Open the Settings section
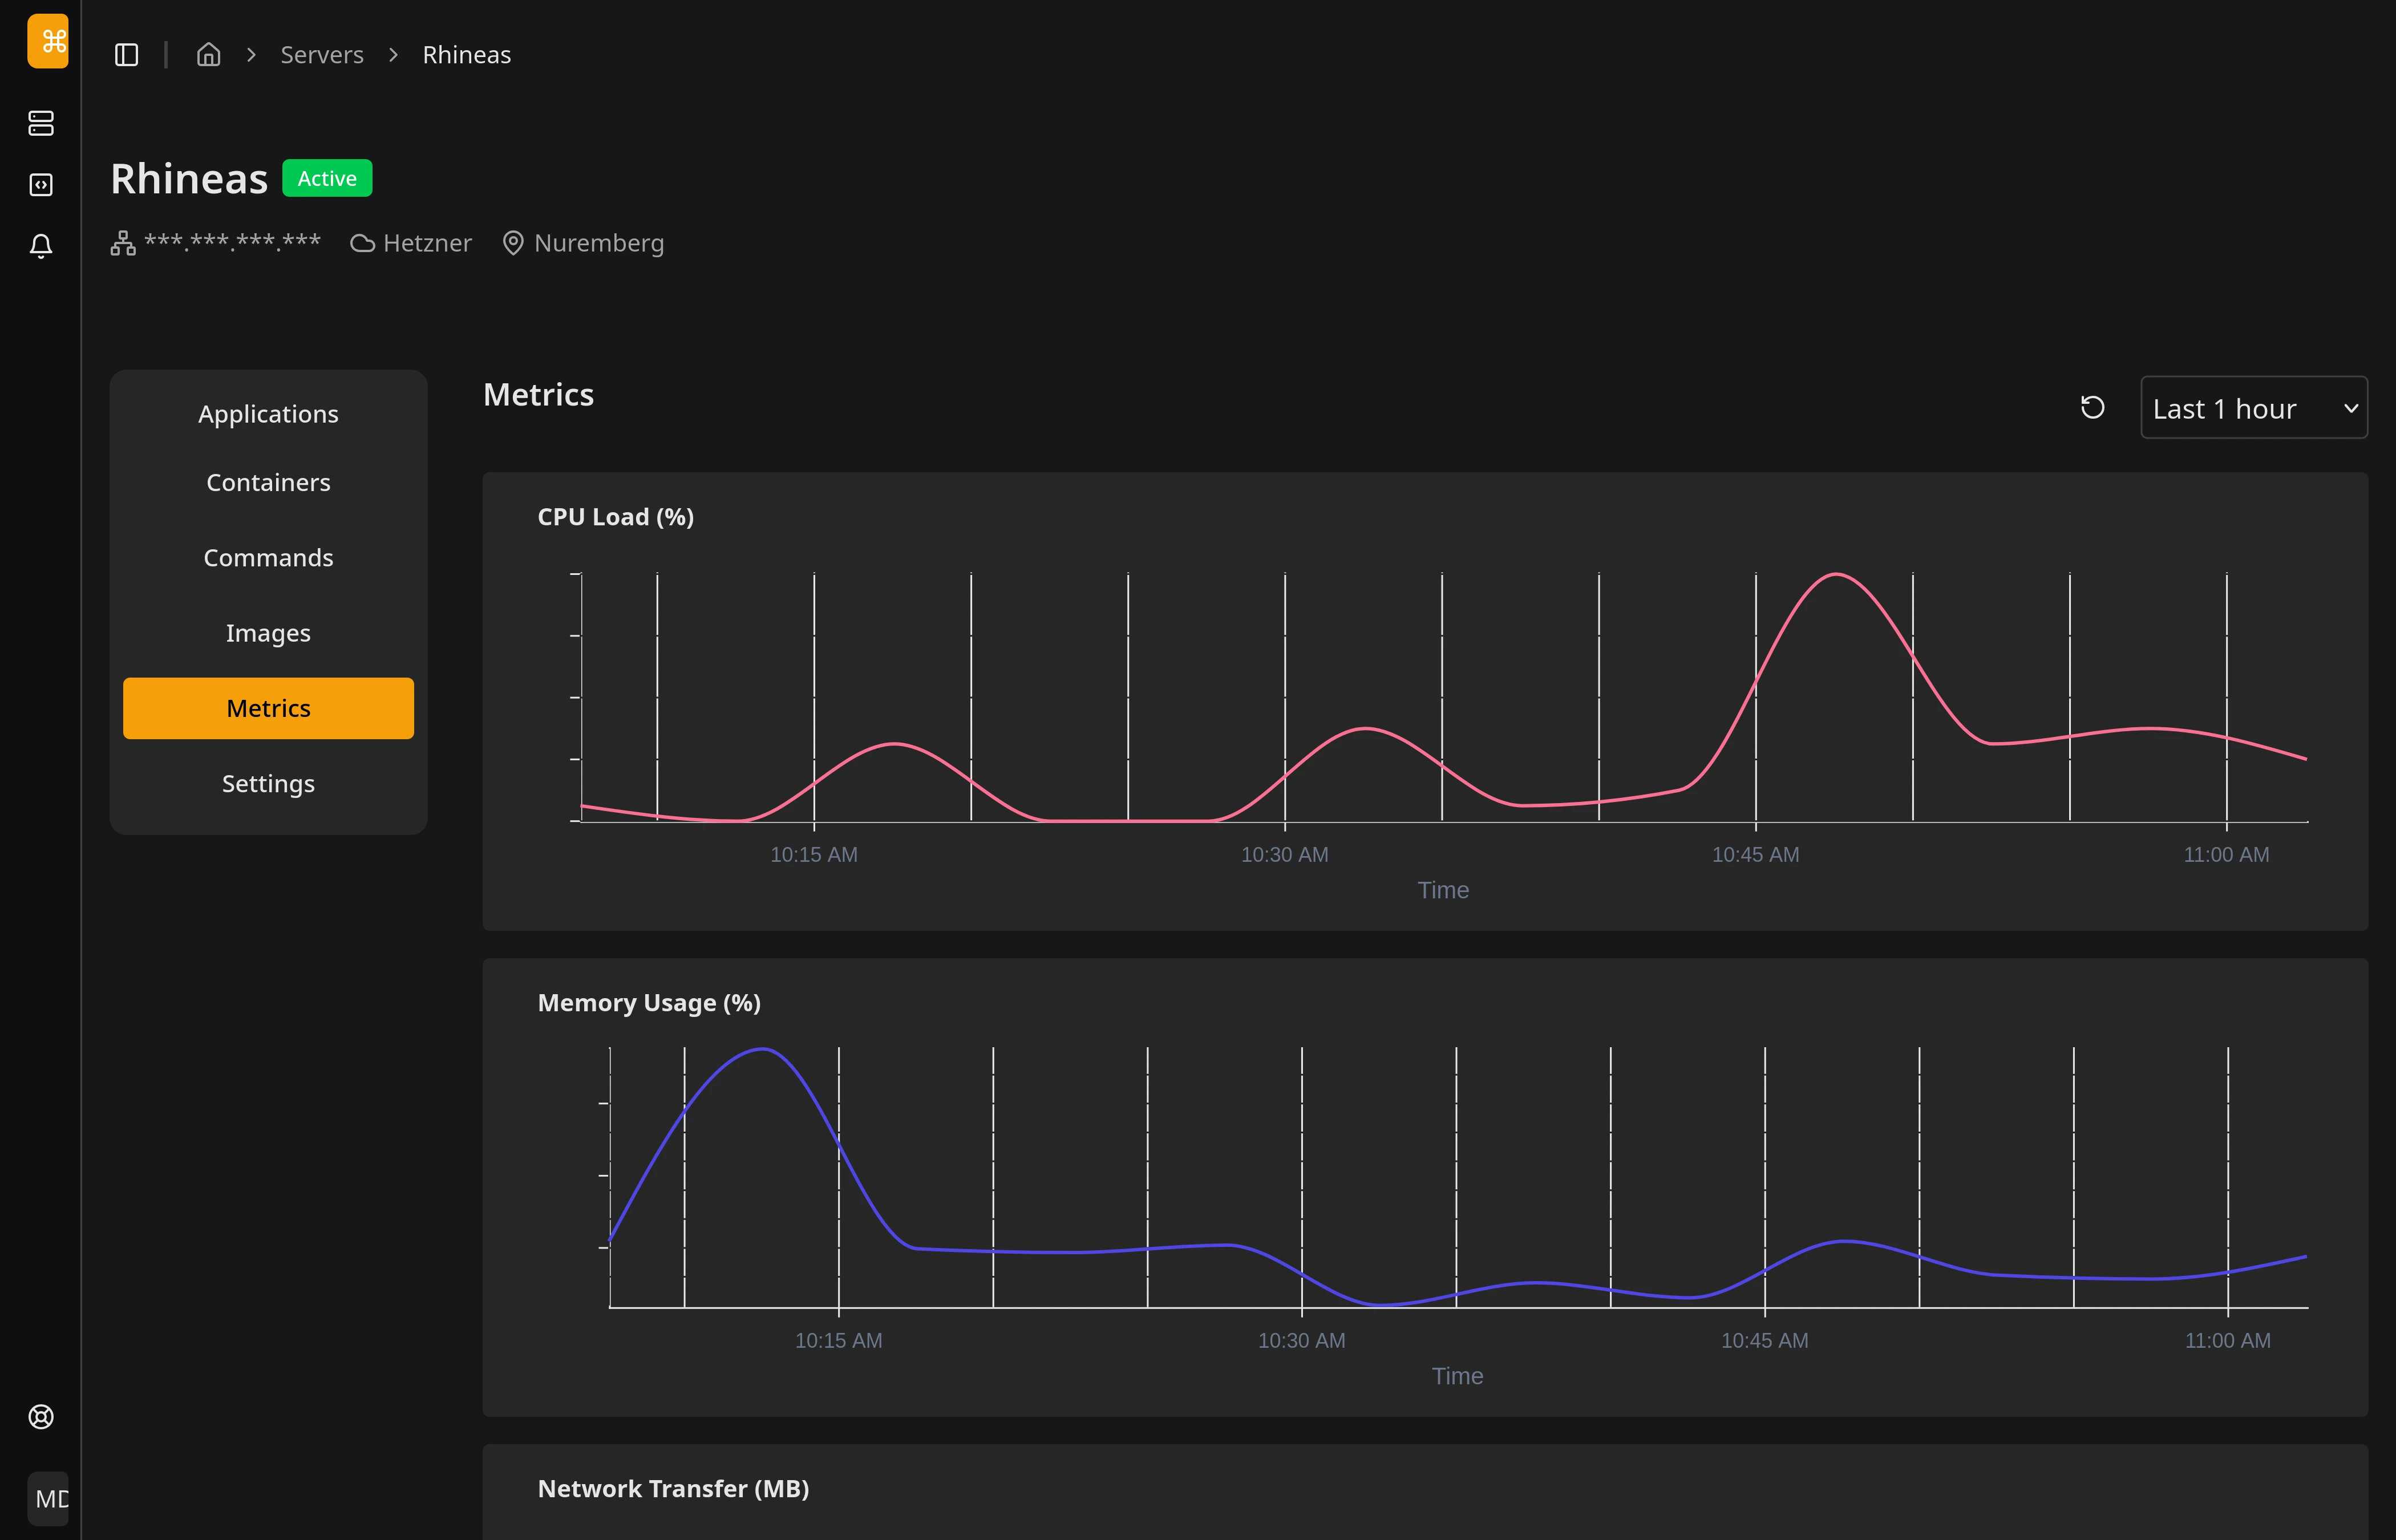Viewport: 2396px width, 1540px height. click(268, 783)
